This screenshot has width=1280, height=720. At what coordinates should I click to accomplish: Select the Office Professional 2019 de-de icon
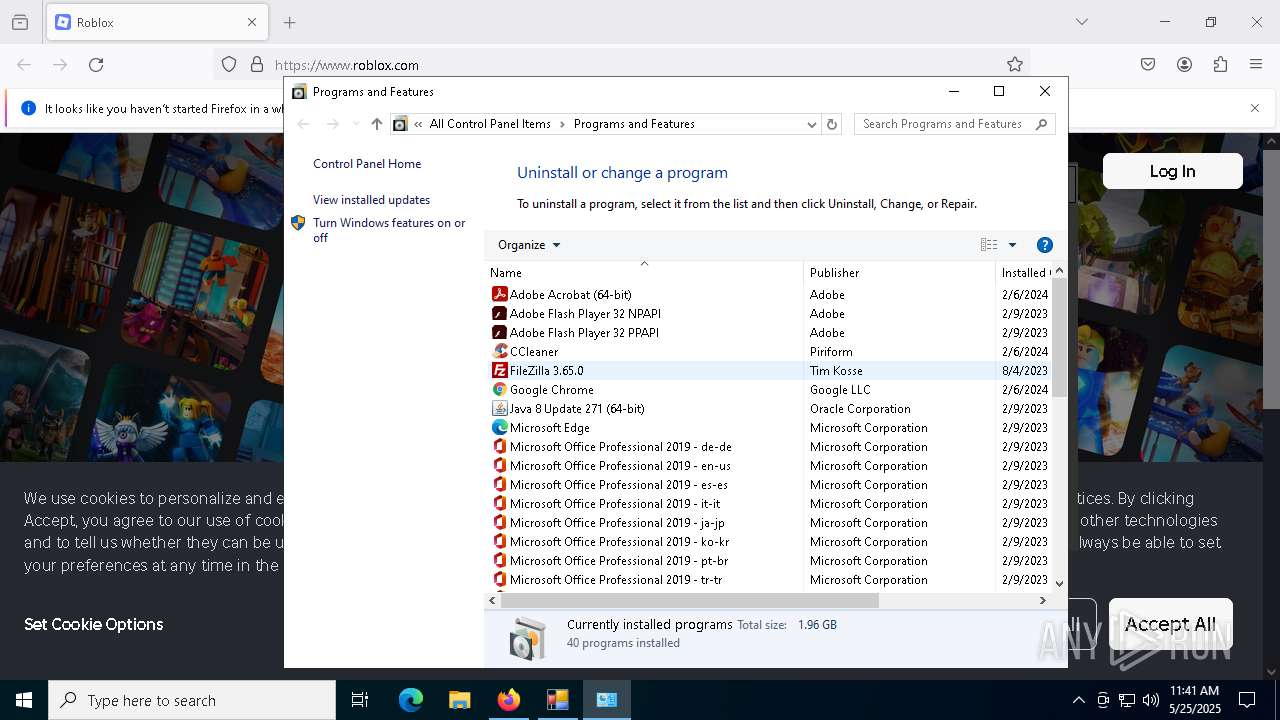click(500, 446)
